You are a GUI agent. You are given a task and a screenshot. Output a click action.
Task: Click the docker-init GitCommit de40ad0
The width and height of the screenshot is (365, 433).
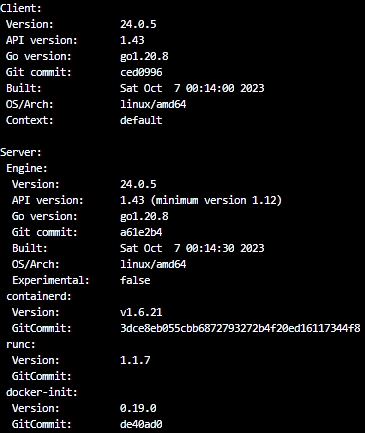pyautogui.click(x=141, y=424)
